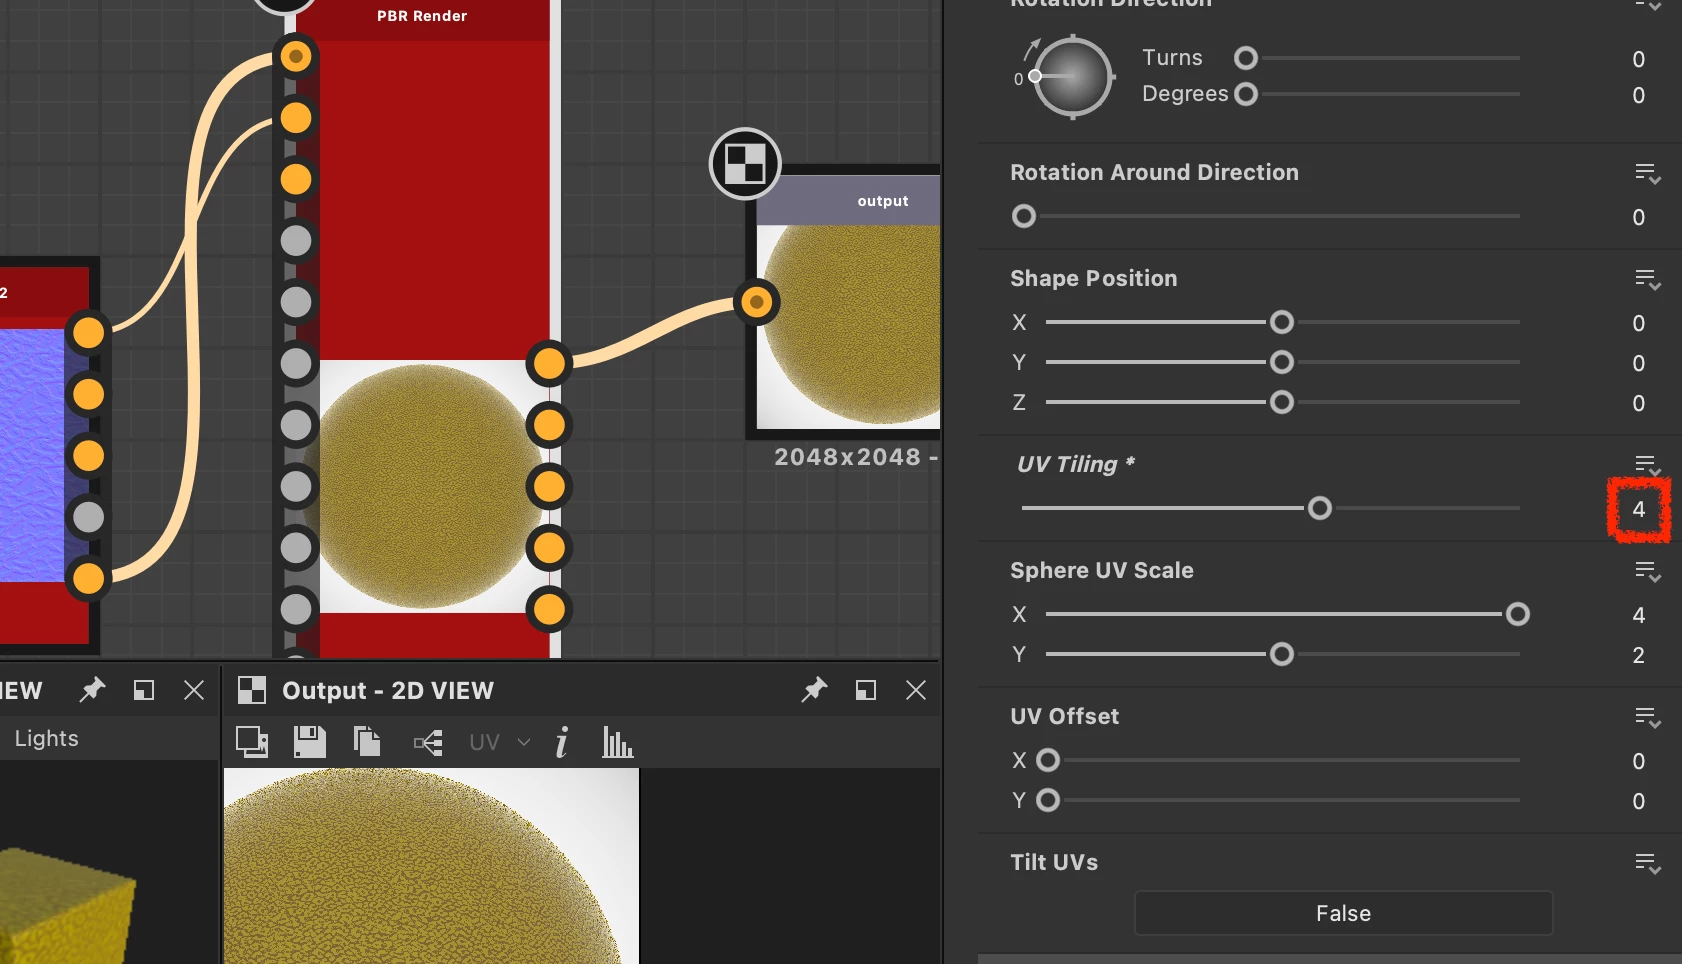Click the output node preview thumbnail
The height and width of the screenshot is (964, 1682).
point(848,326)
